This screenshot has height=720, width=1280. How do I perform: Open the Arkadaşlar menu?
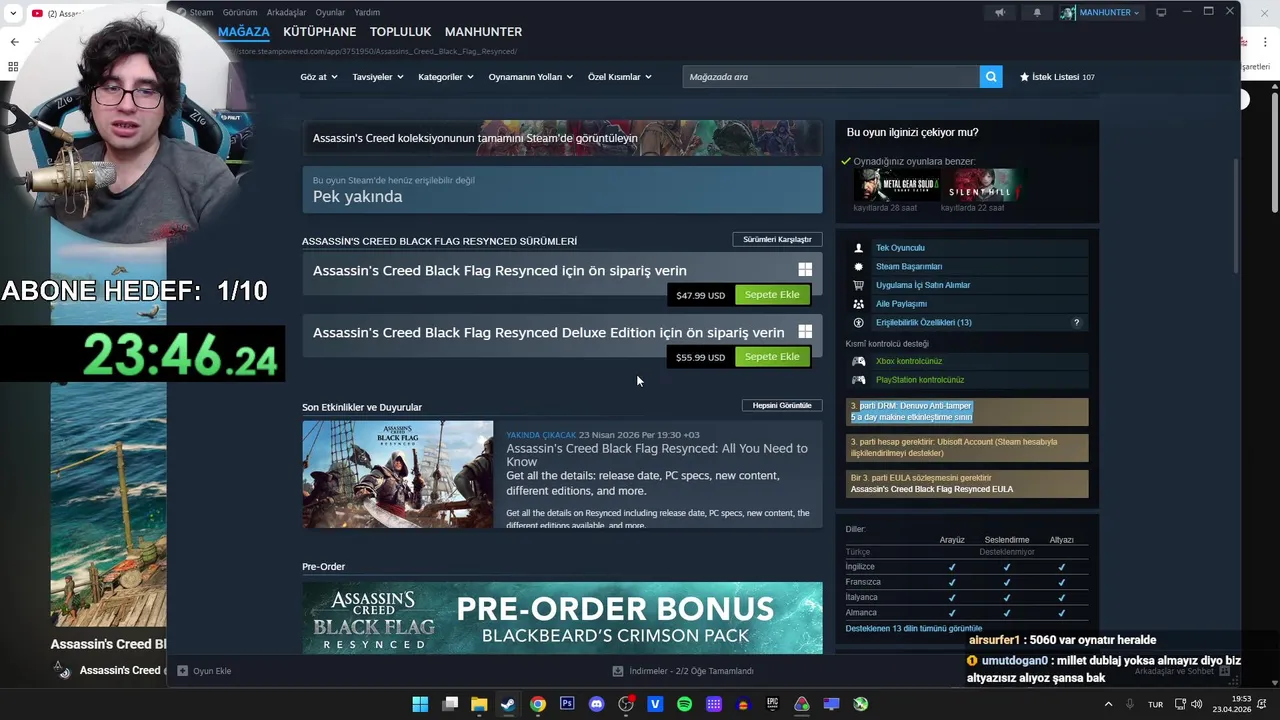(287, 13)
